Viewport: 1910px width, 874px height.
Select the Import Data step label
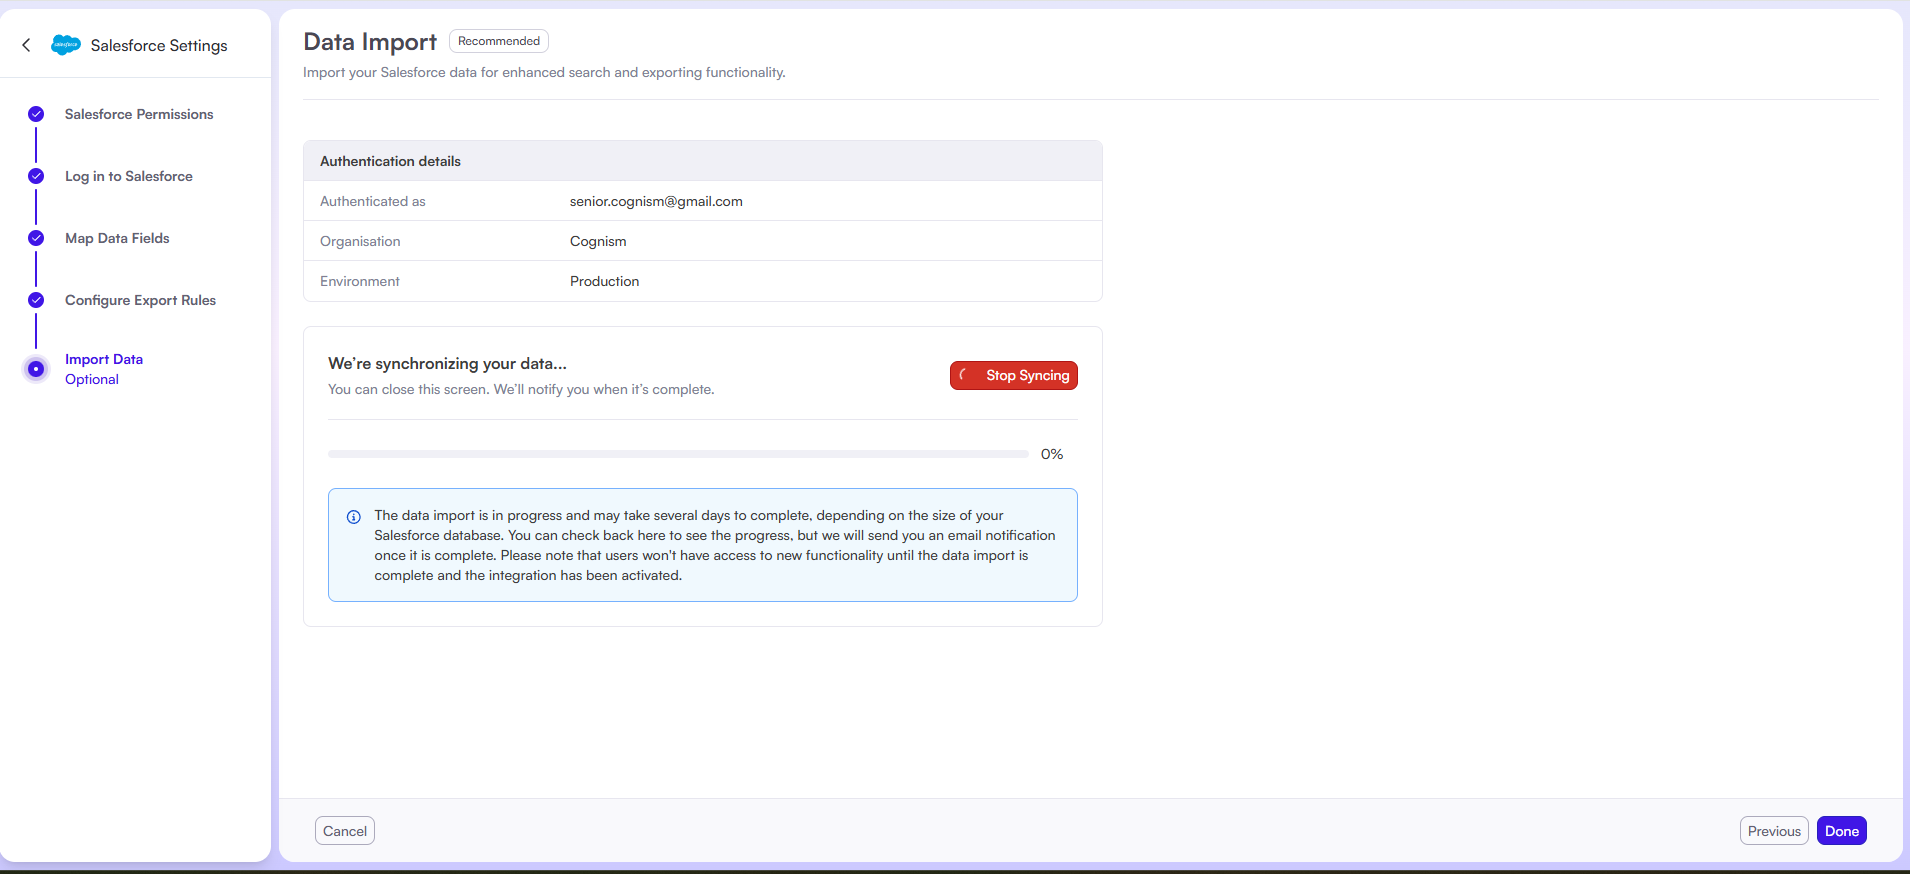[104, 359]
